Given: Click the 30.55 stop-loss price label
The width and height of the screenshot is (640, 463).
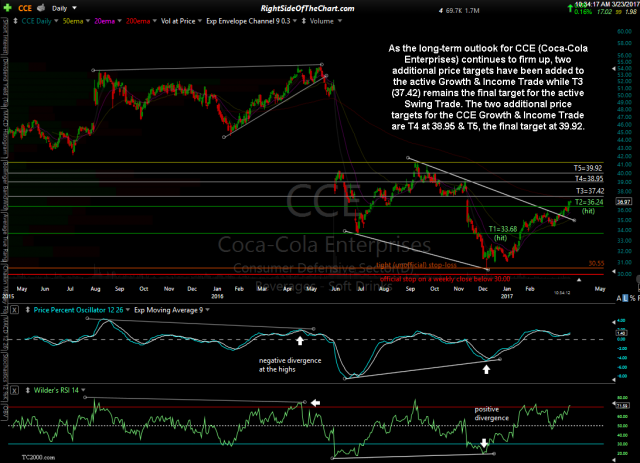Looking at the screenshot, I should point(596,263).
